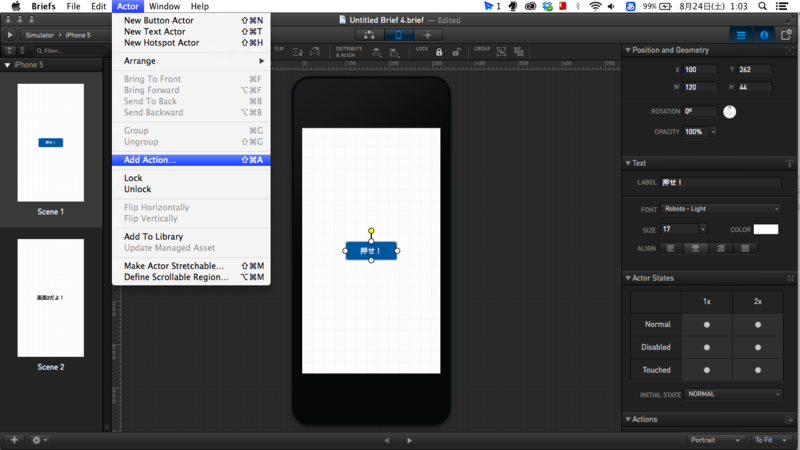
Task: Open the align actors tool
Action: coord(394,52)
